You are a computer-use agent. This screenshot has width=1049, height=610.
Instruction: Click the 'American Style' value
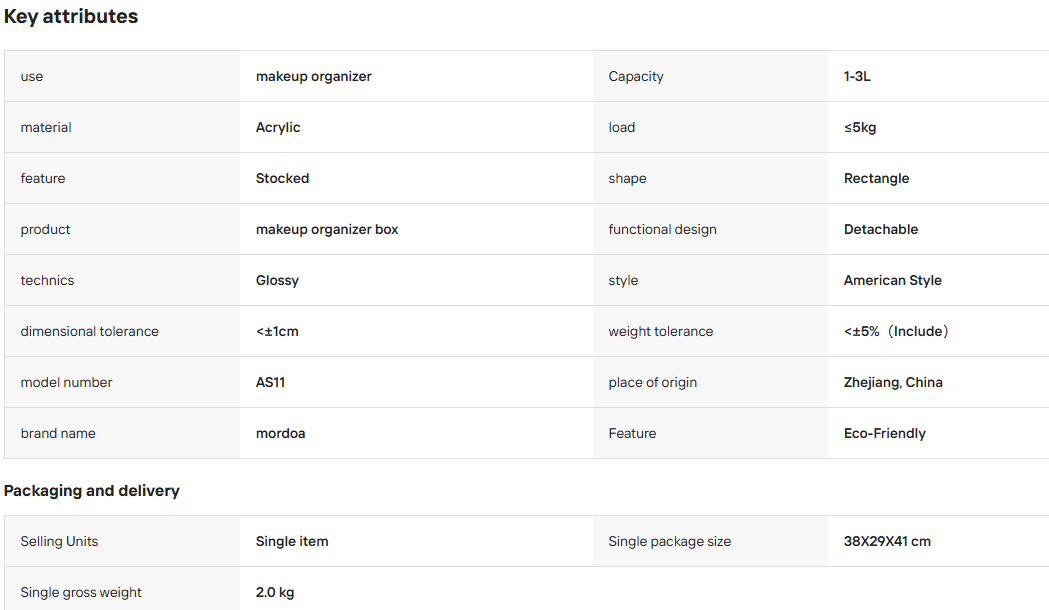[892, 280]
